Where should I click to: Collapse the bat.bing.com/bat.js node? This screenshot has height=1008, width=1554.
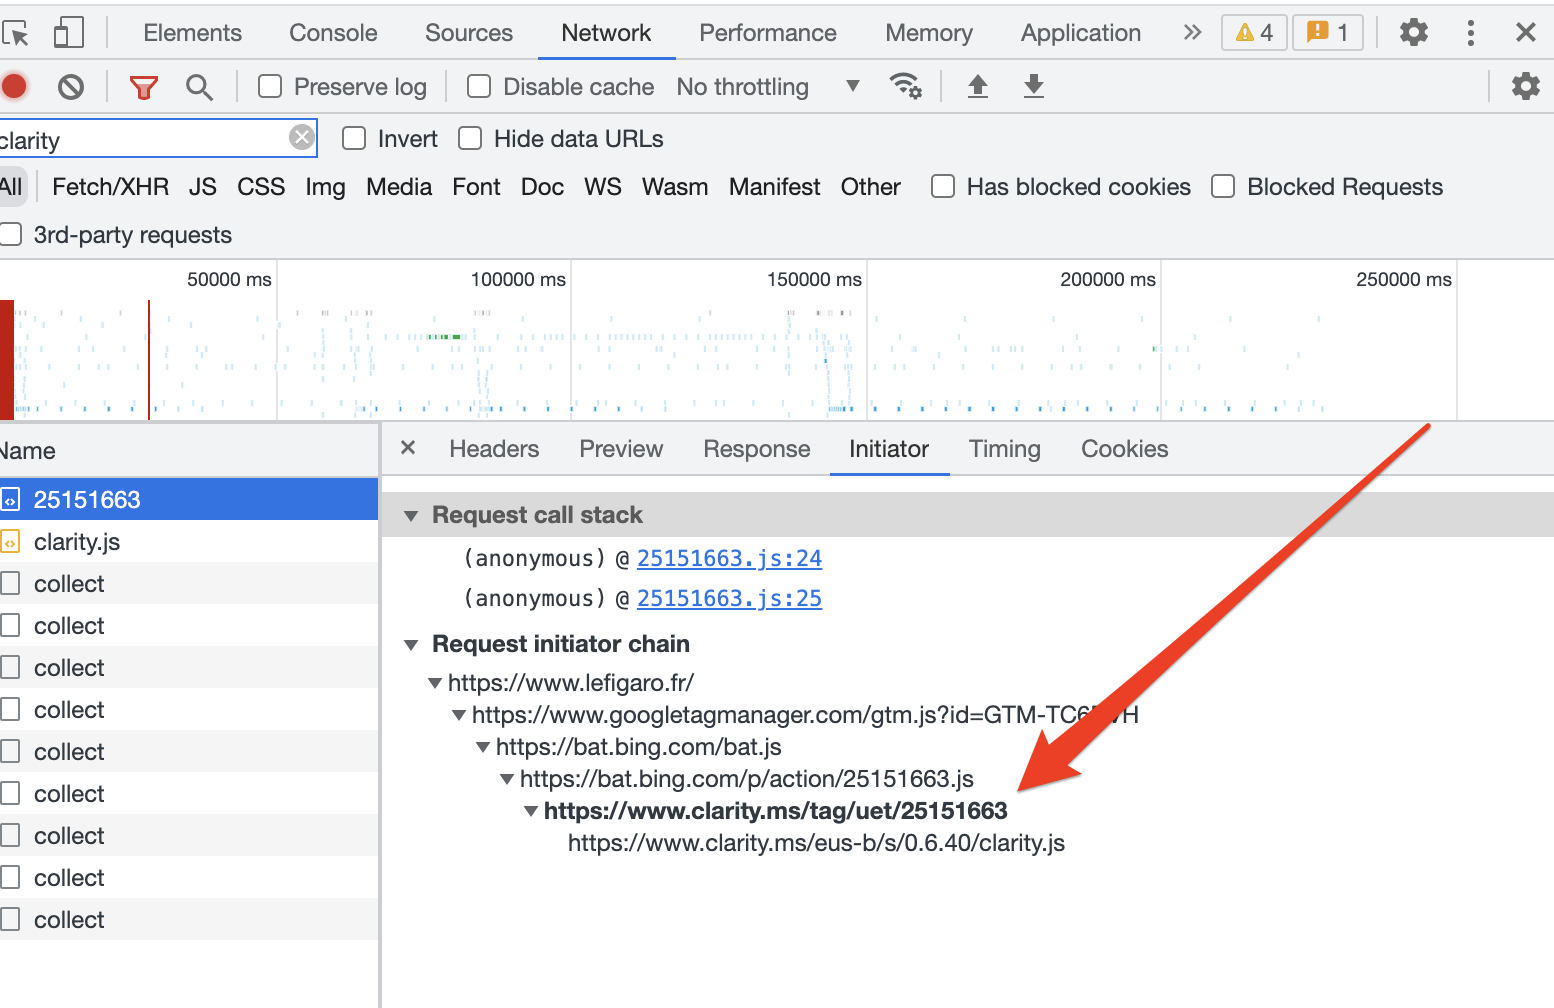pyautogui.click(x=482, y=747)
